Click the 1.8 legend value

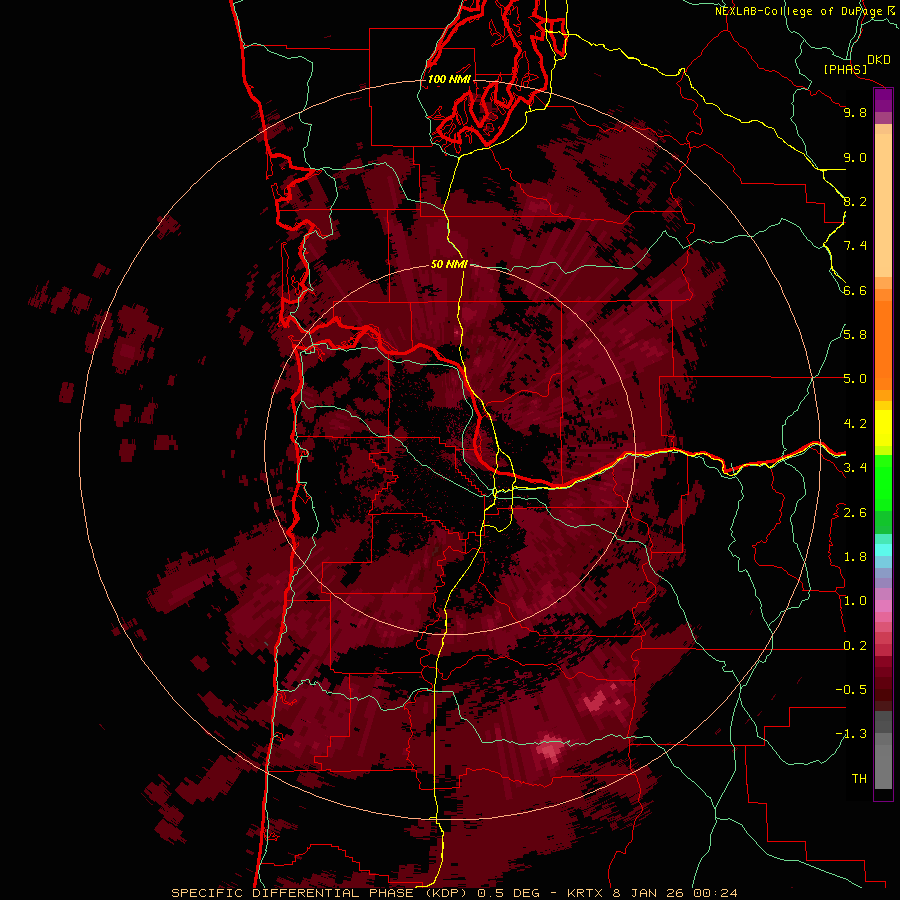pyautogui.click(x=855, y=557)
